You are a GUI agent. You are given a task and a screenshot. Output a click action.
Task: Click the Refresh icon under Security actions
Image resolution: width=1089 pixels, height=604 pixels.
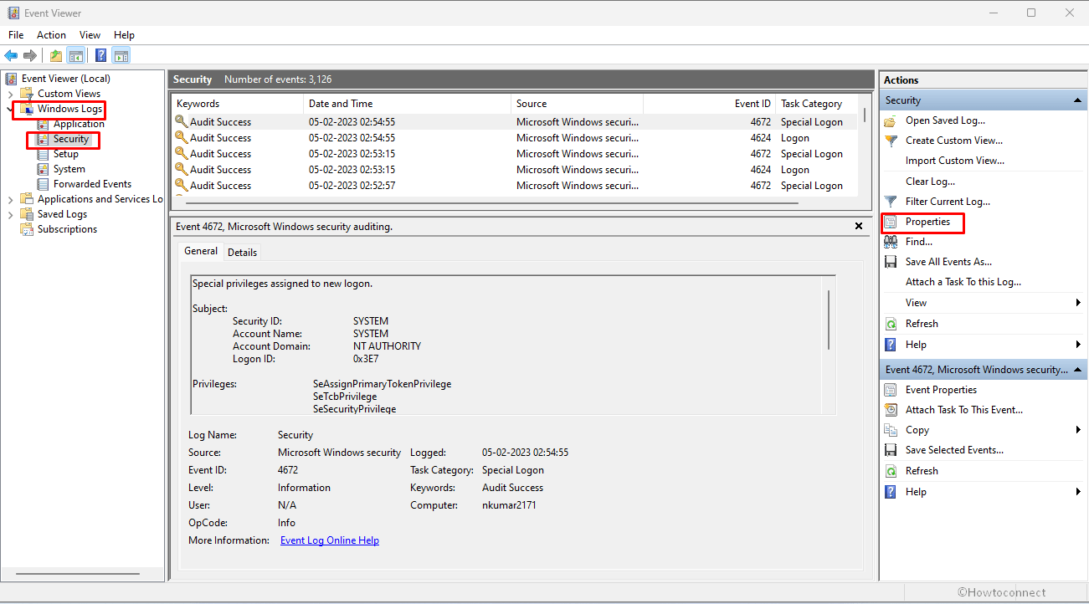(890, 324)
